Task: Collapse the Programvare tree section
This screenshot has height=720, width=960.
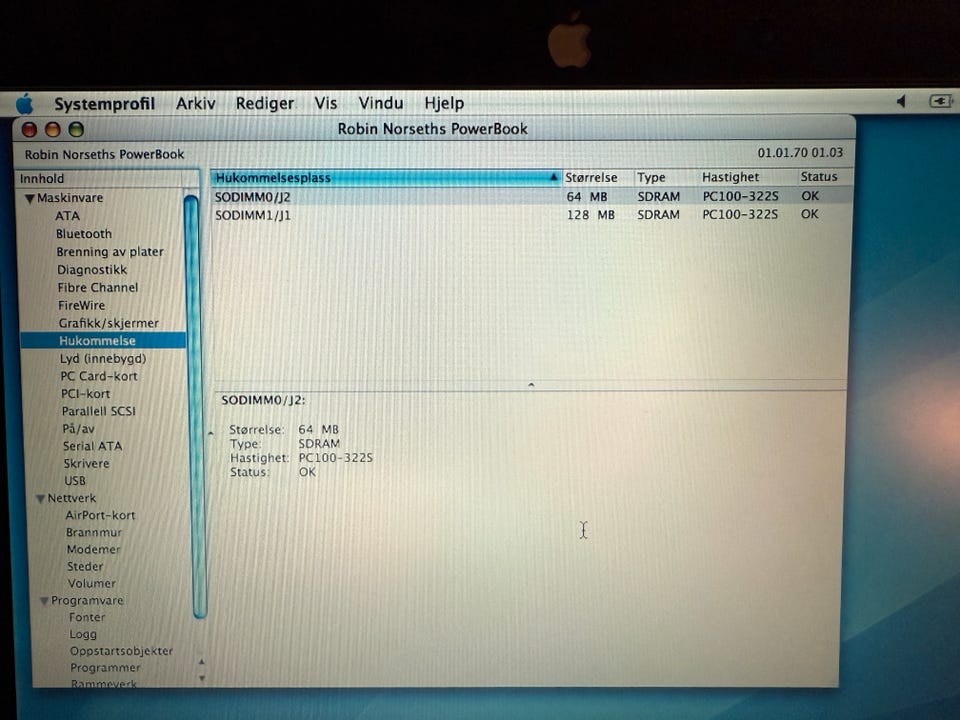Action: [x=44, y=601]
